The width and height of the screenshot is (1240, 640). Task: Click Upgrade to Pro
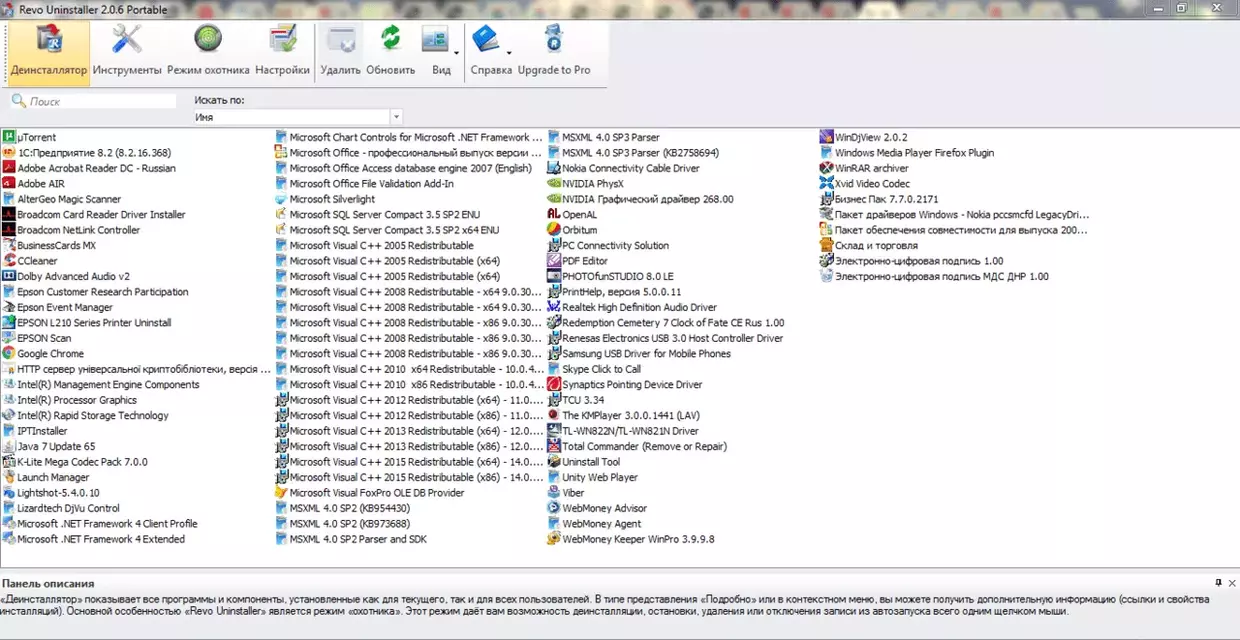(x=553, y=52)
